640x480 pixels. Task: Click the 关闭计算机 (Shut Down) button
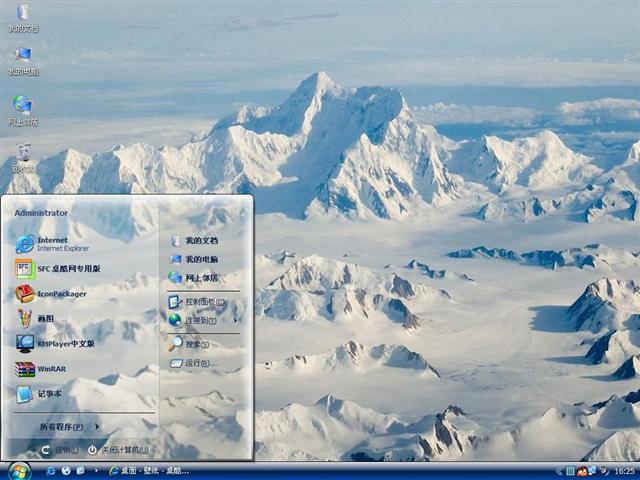click(118, 450)
